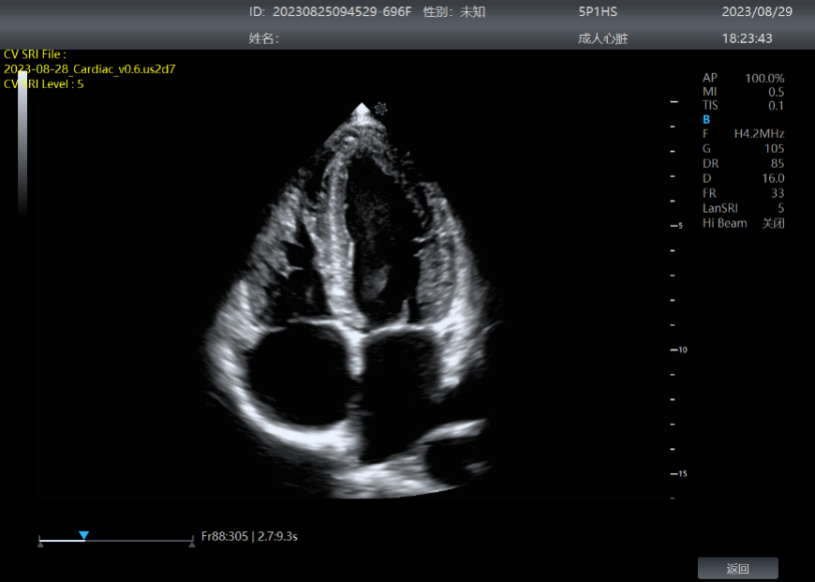Viewport: 815px width, 582px height.
Task: Click the cine playback timeline track
Action: coord(116,541)
